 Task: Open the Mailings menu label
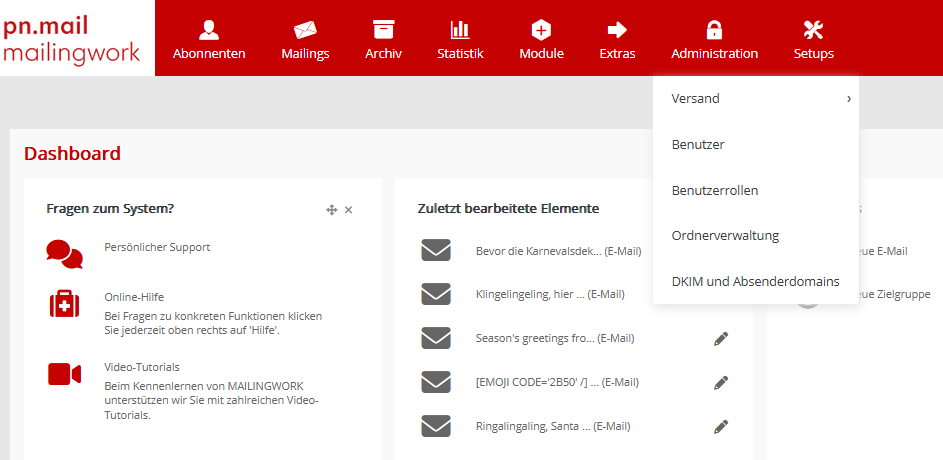click(306, 54)
